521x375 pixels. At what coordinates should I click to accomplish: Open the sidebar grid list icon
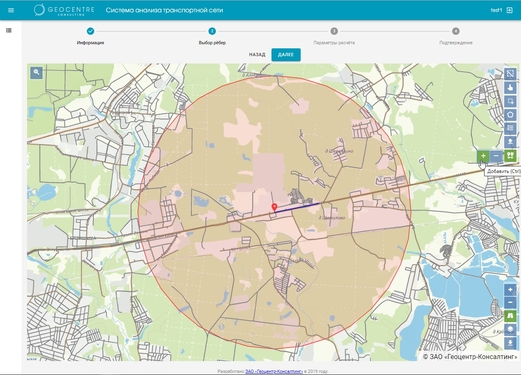coord(9,30)
